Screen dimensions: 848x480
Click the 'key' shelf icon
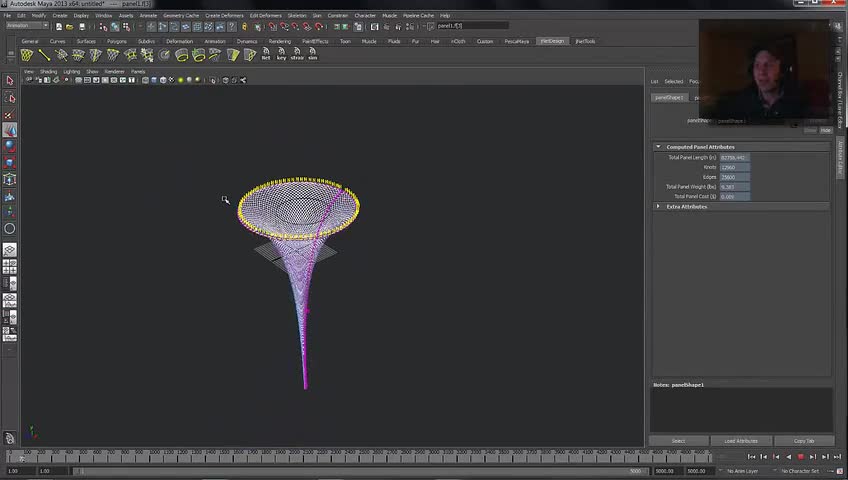(x=281, y=55)
